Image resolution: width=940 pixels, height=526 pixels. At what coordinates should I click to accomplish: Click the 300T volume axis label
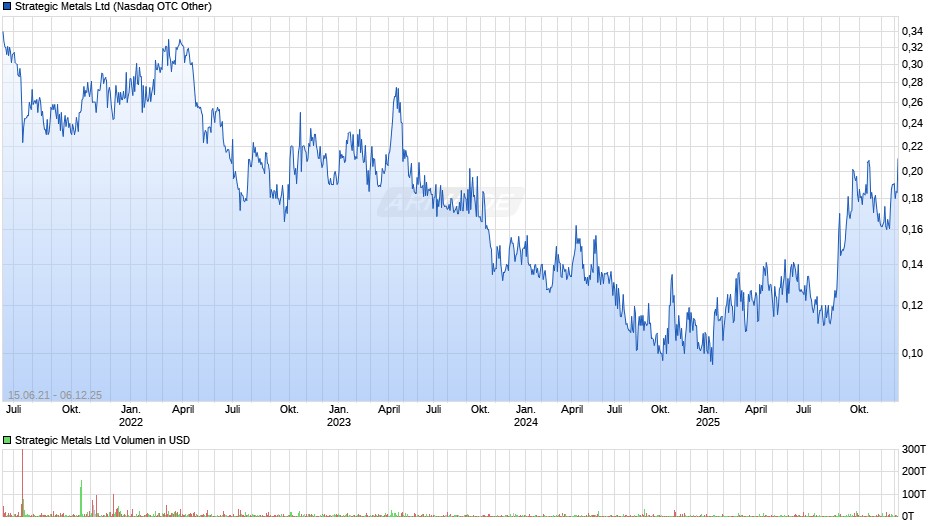coord(914,449)
